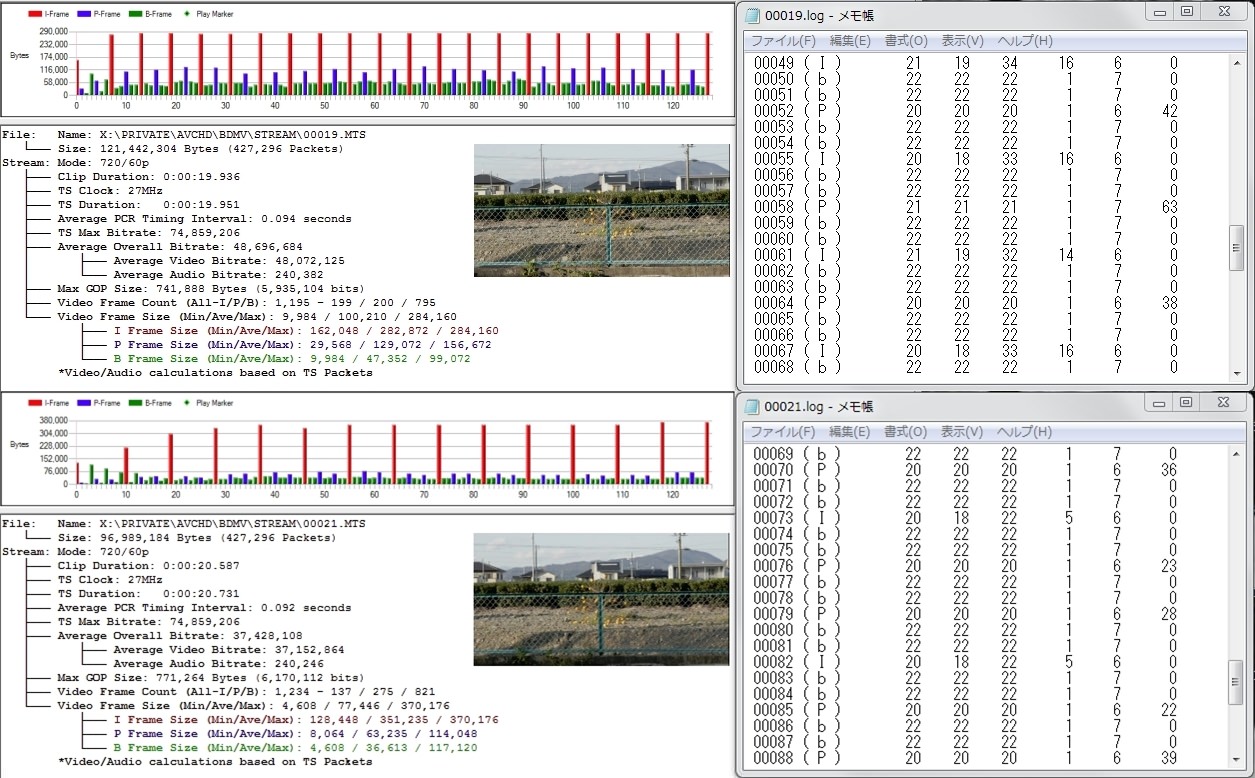
Task: Click the Notepad icon in 00019.log title bar
Action: (752, 15)
